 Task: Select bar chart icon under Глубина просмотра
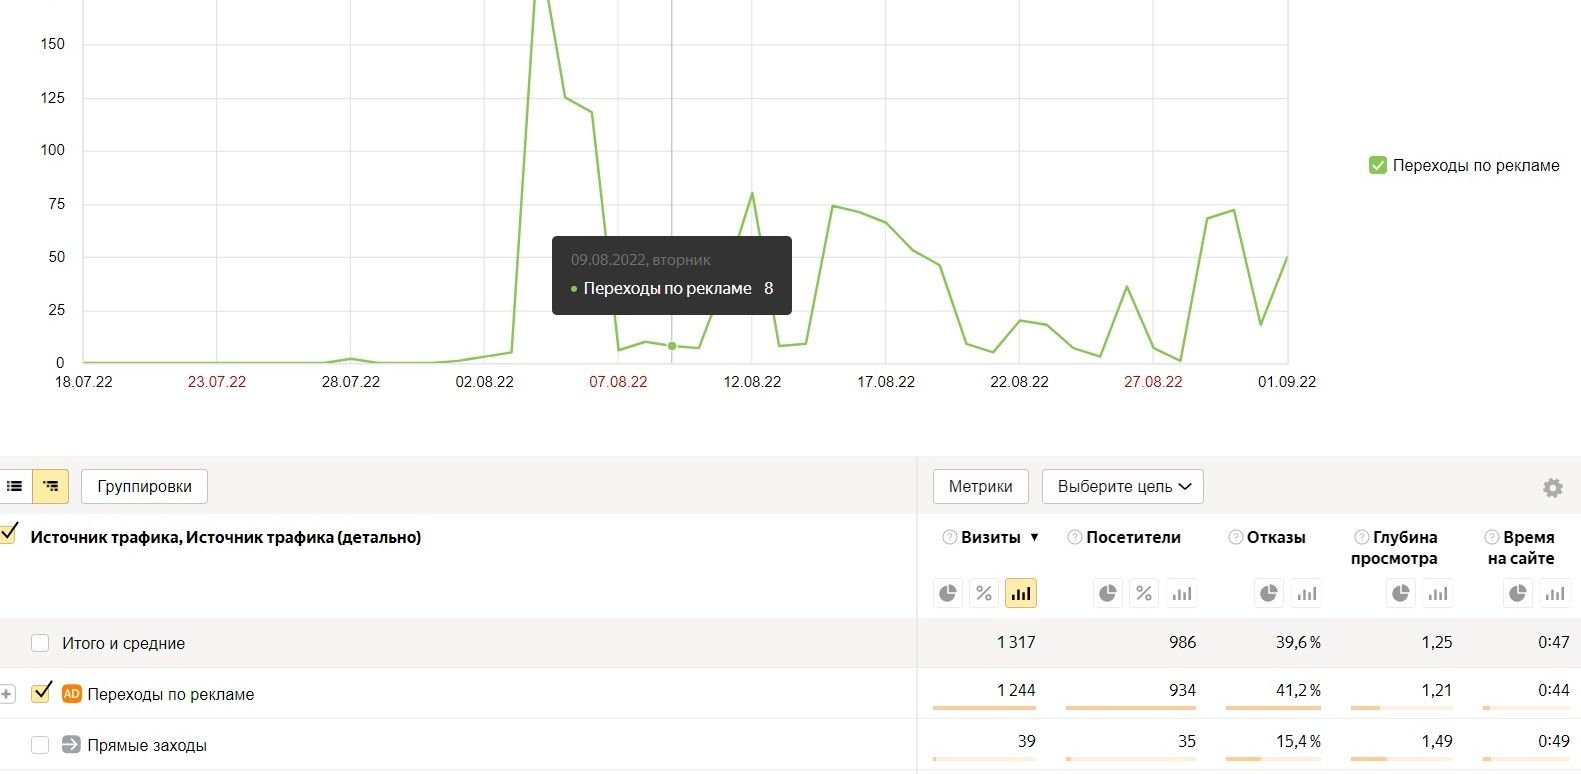click(1438, 593)
